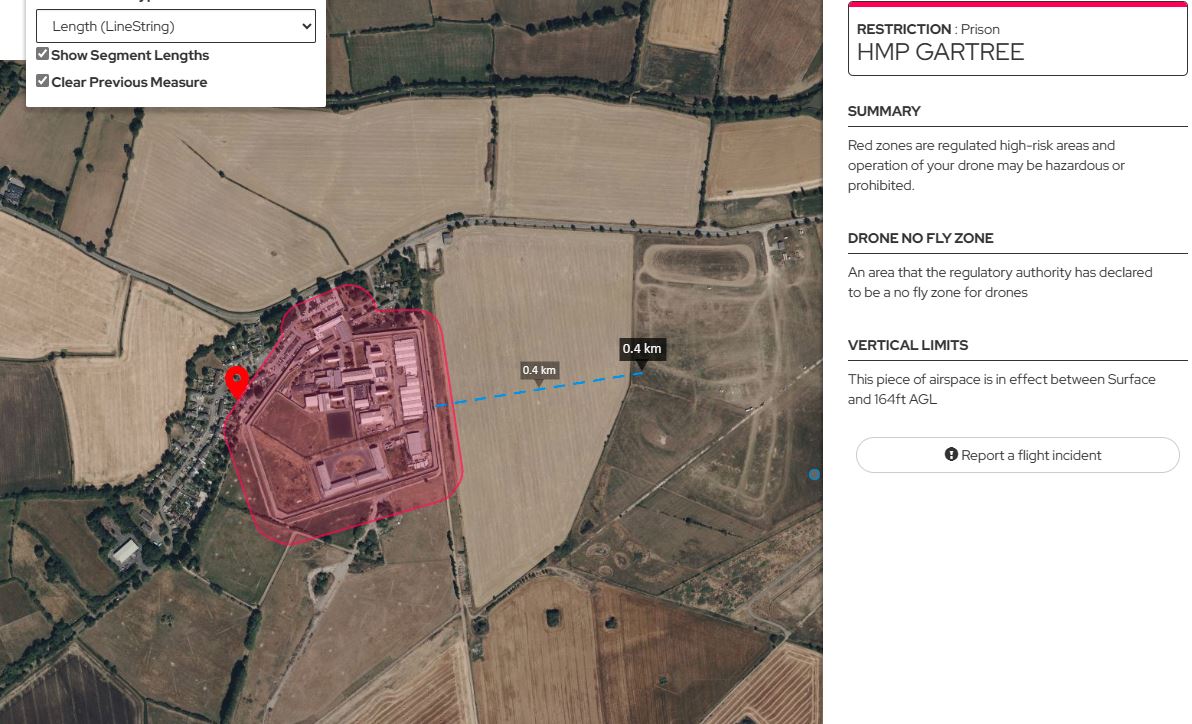Click the Report a flight incident button

(x=1017, y=455)
